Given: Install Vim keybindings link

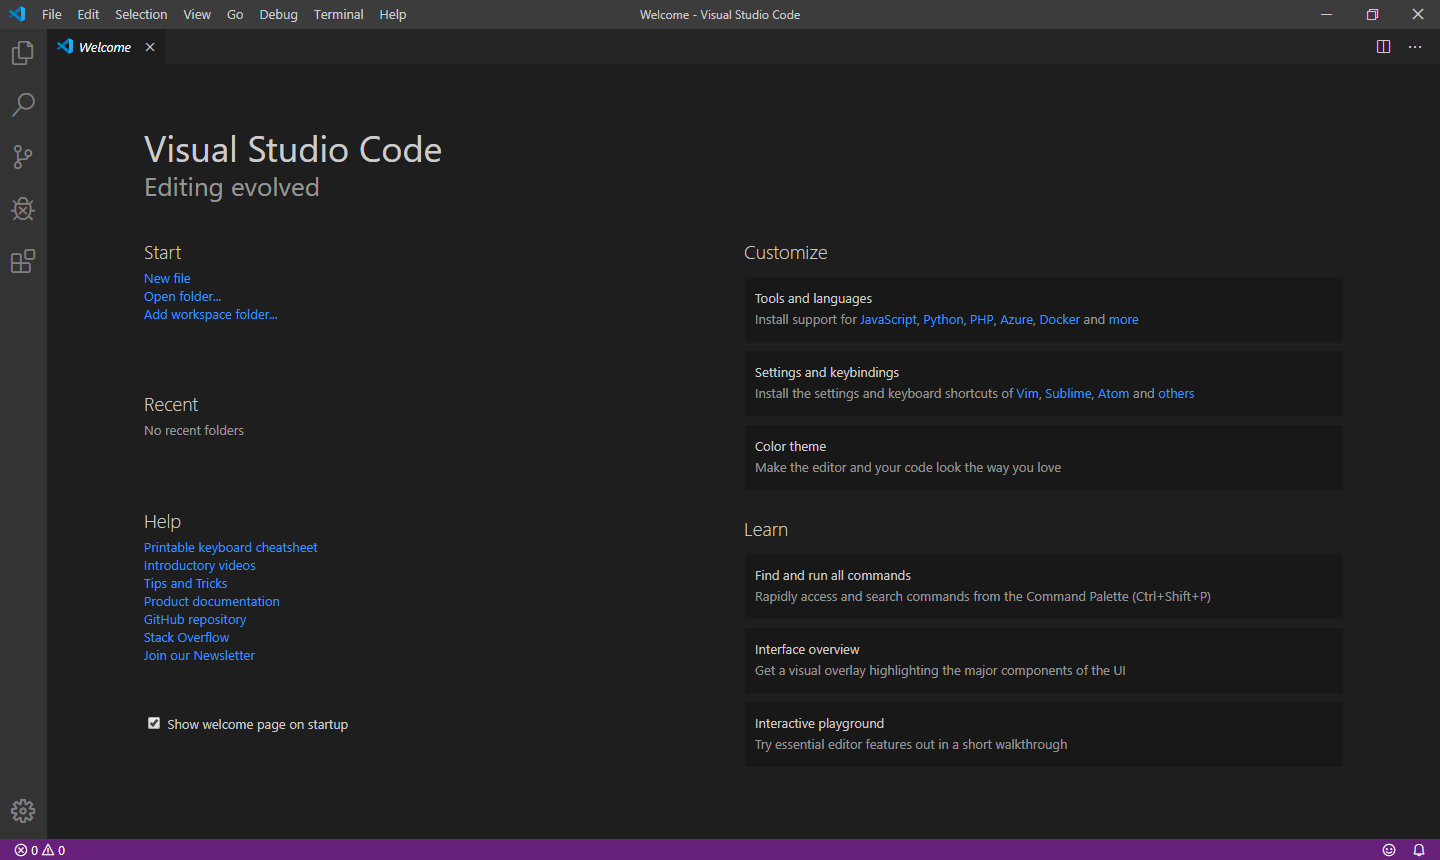Looking at the screenshot, I should click(x=1027, y=393).
